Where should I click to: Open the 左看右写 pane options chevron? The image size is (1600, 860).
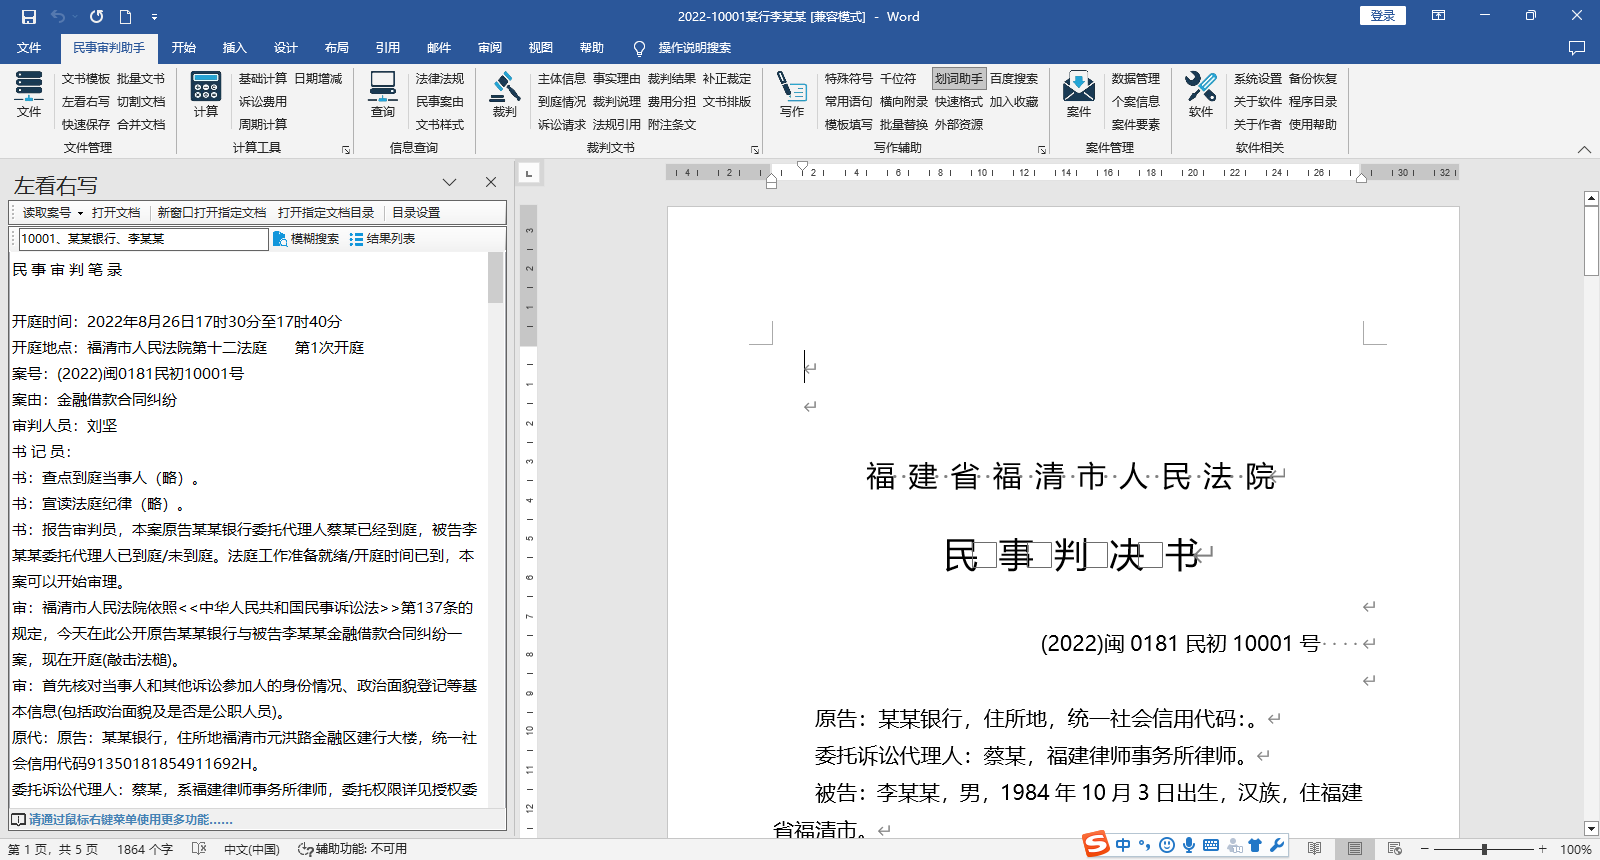tap(449, 182)
